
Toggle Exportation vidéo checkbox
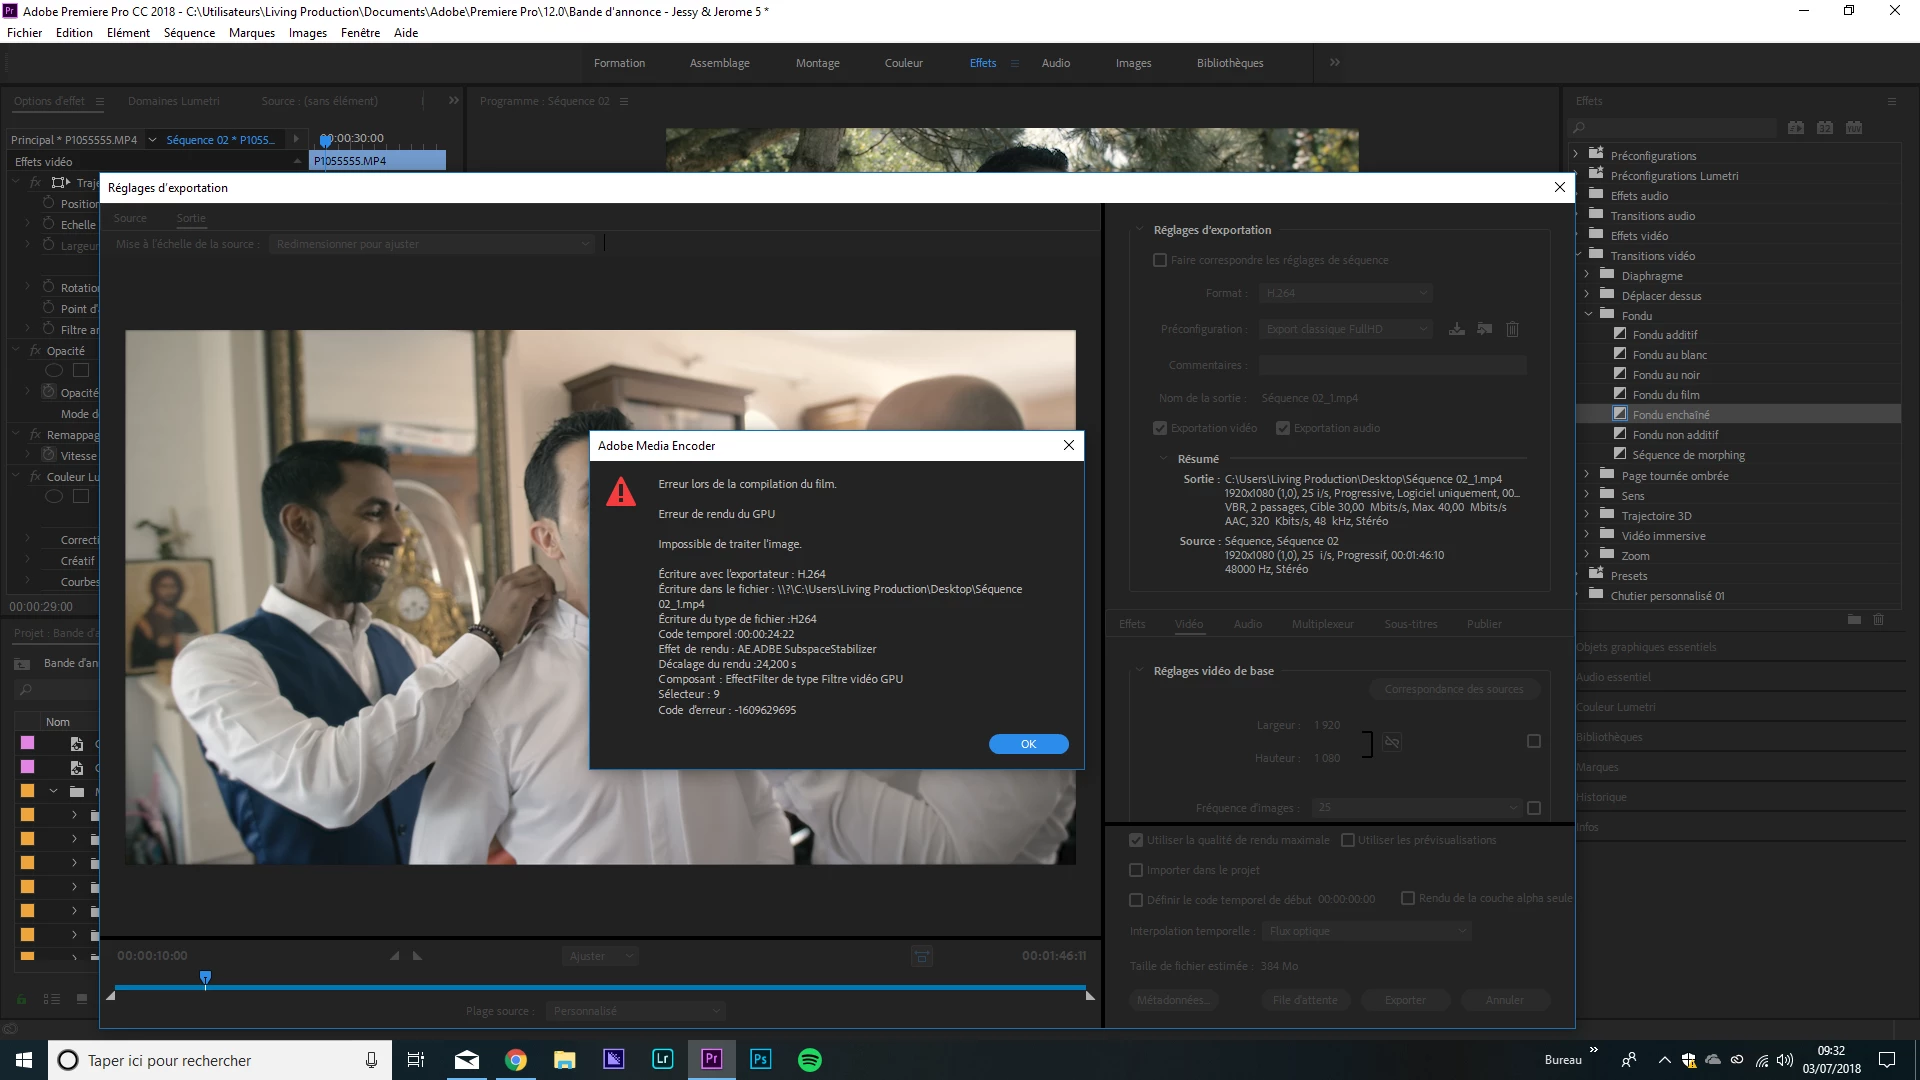point(1160,428)
